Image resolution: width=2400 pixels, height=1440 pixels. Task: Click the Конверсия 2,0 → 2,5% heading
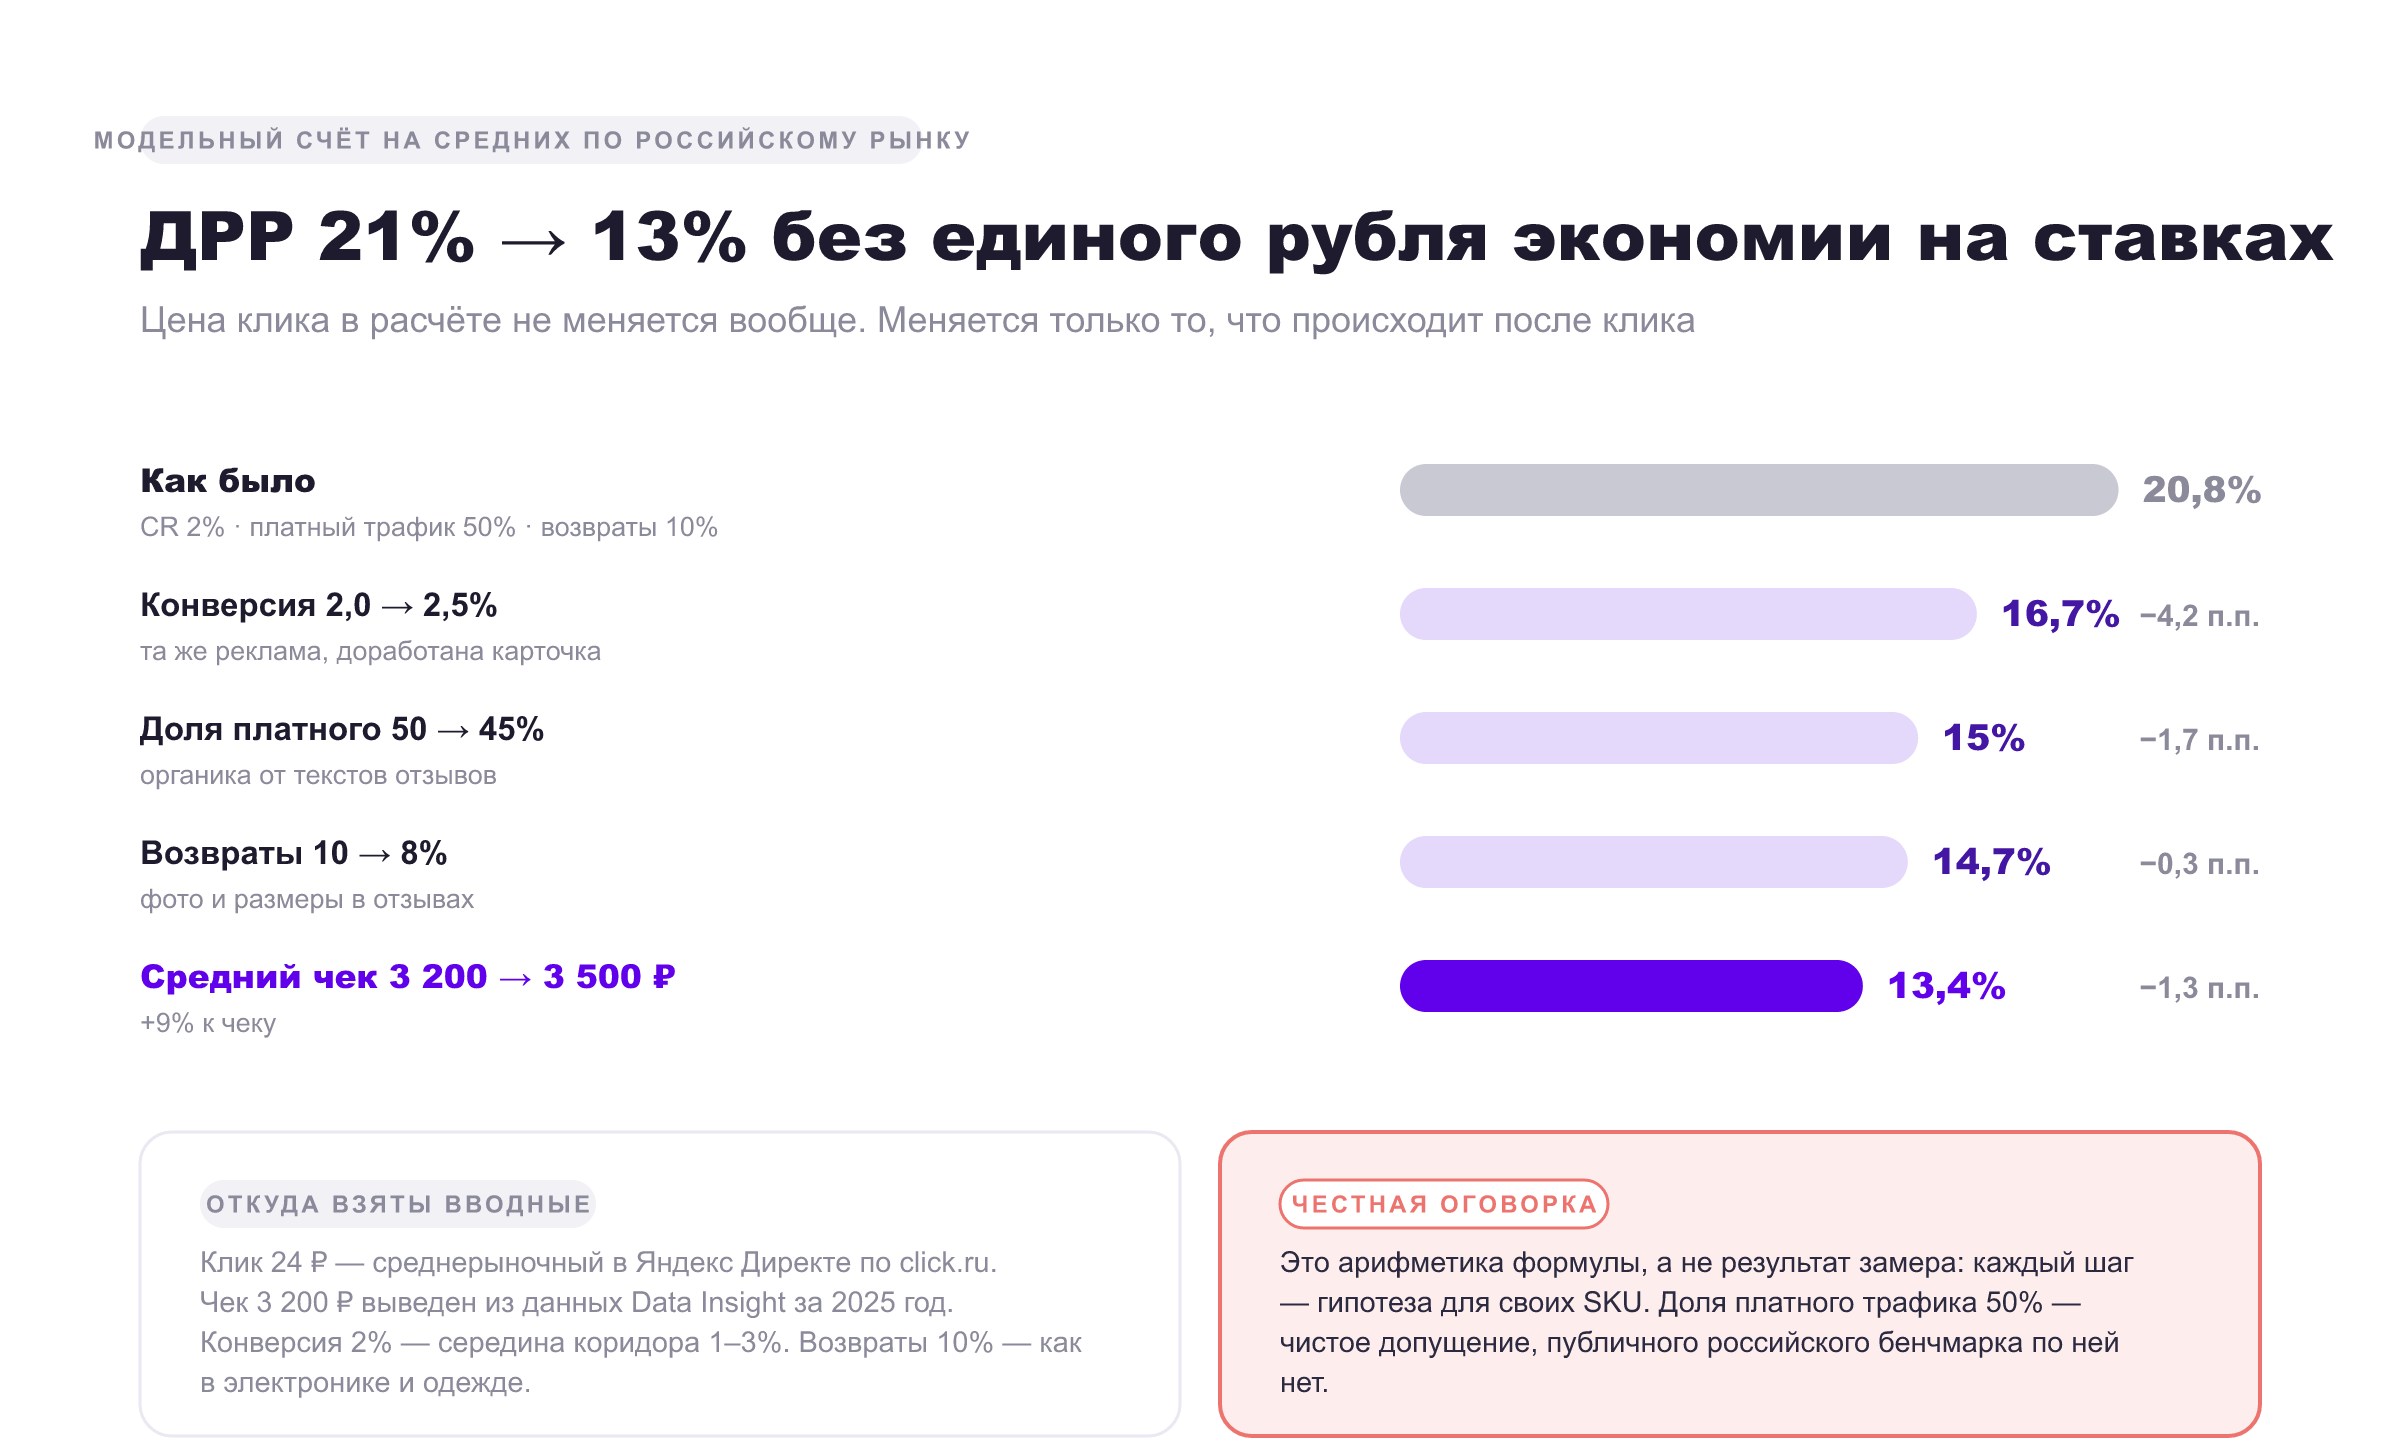point(318,605)
